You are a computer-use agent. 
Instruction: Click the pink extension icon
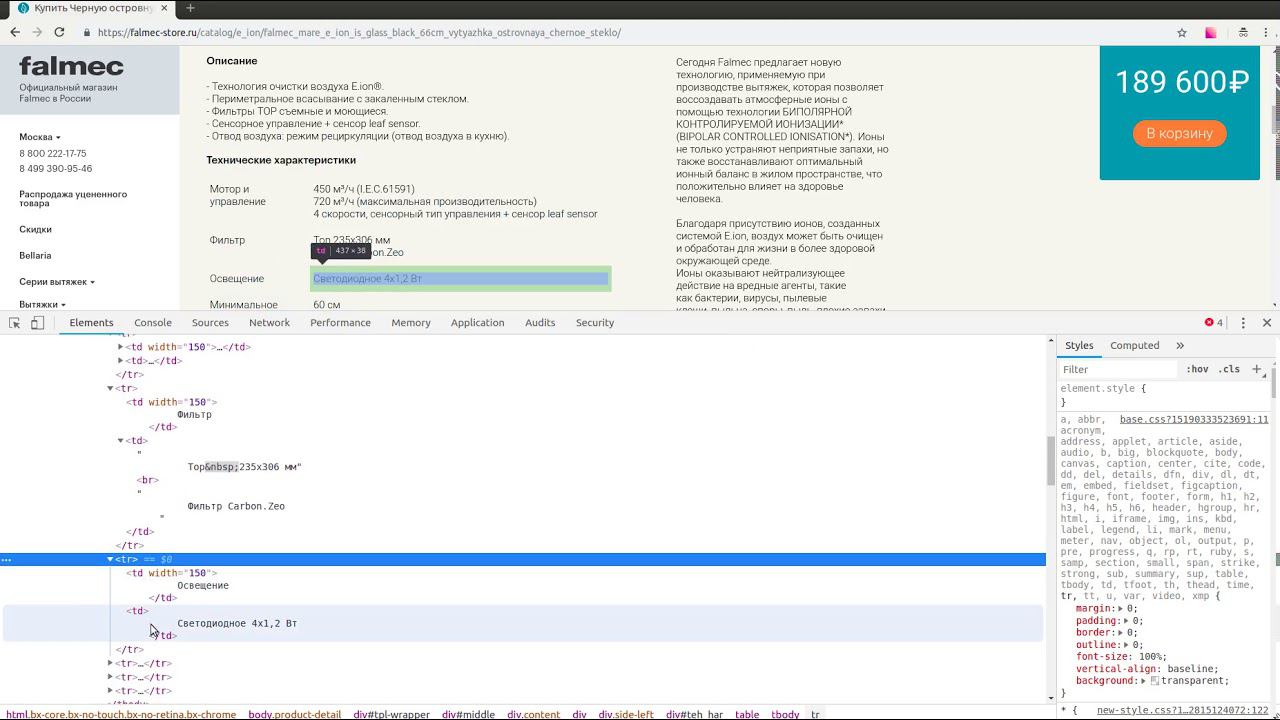pos(1211,32)
